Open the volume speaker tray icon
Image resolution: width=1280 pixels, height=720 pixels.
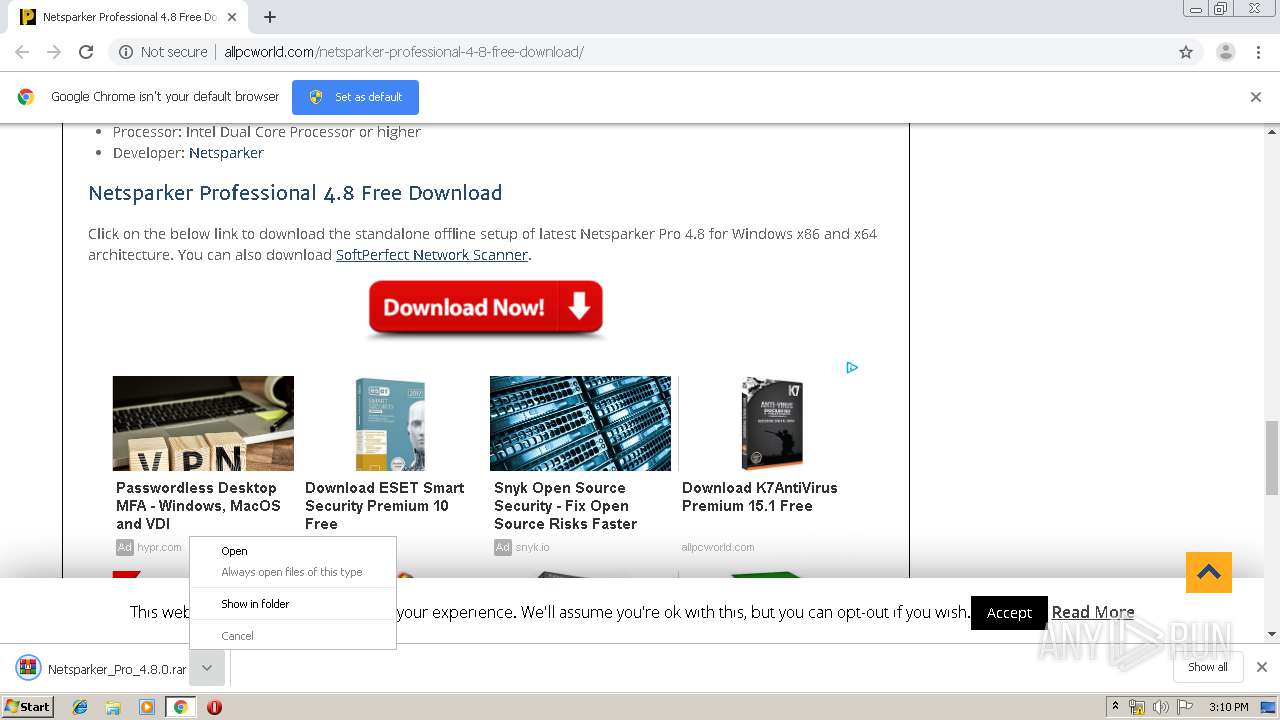[1160, 707]
